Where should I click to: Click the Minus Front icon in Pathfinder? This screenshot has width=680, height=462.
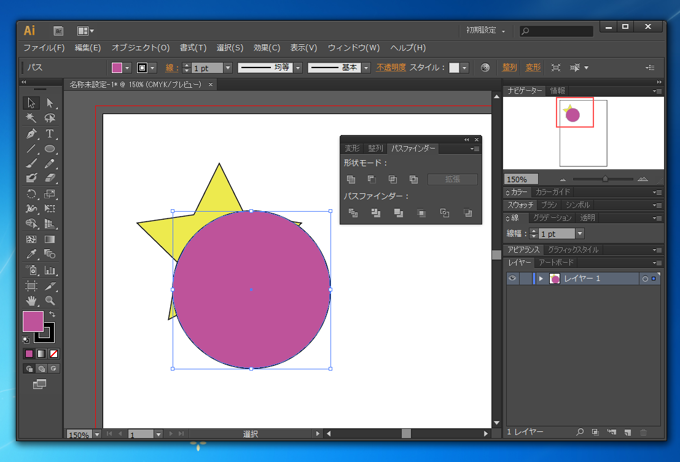click(372, 179)
